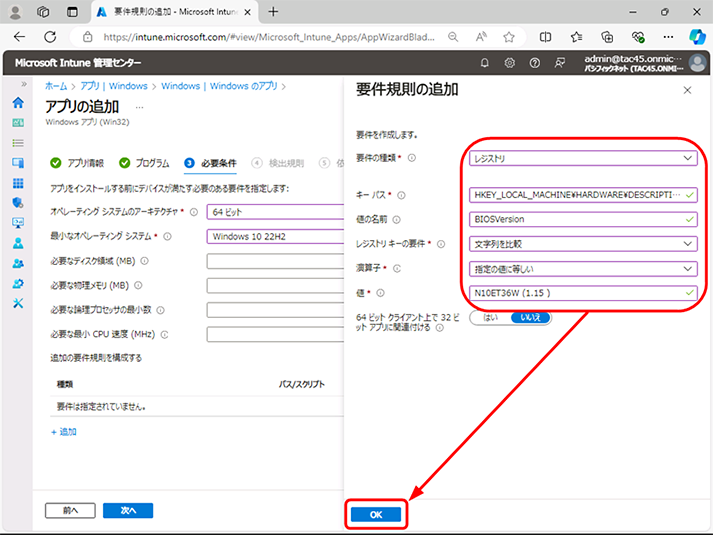This screenshot has width=713, height=535.
Task: Open notifications bell in Intune header
Action: [x=485, y=63]
